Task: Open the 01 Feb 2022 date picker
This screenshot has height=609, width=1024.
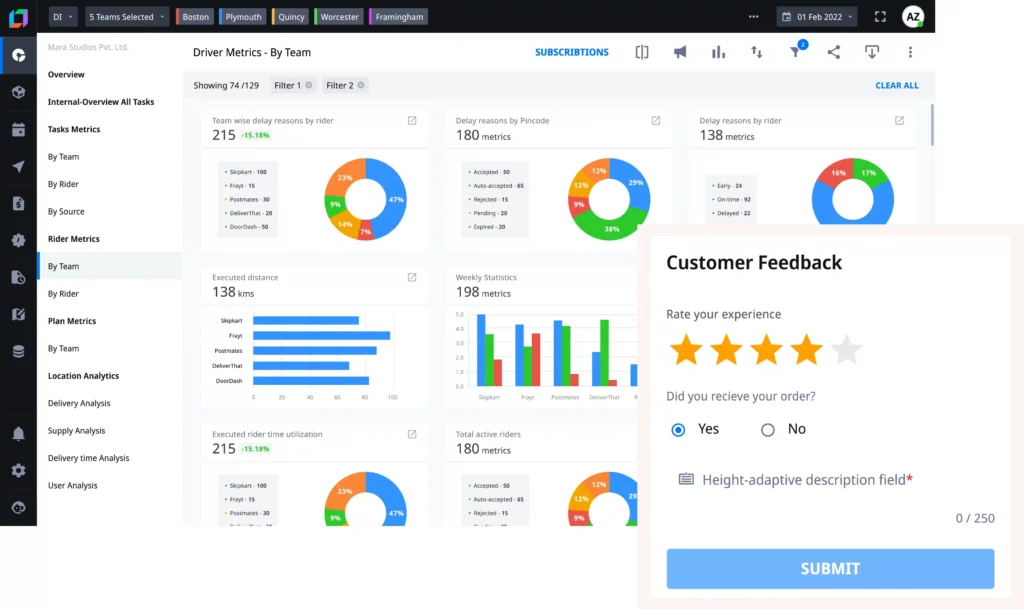Action: click(818, 17)
